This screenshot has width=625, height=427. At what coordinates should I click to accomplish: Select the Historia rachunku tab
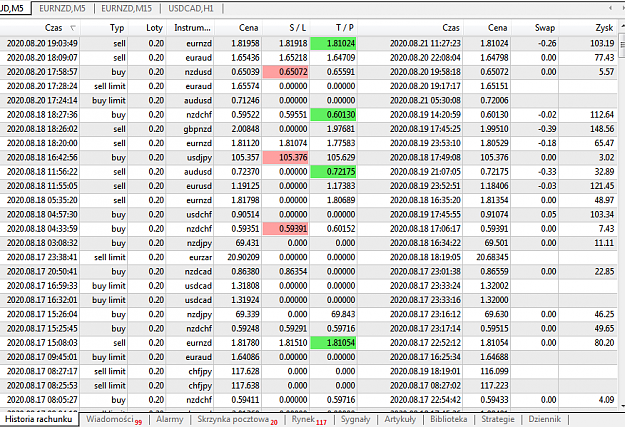tap(39, 419)
